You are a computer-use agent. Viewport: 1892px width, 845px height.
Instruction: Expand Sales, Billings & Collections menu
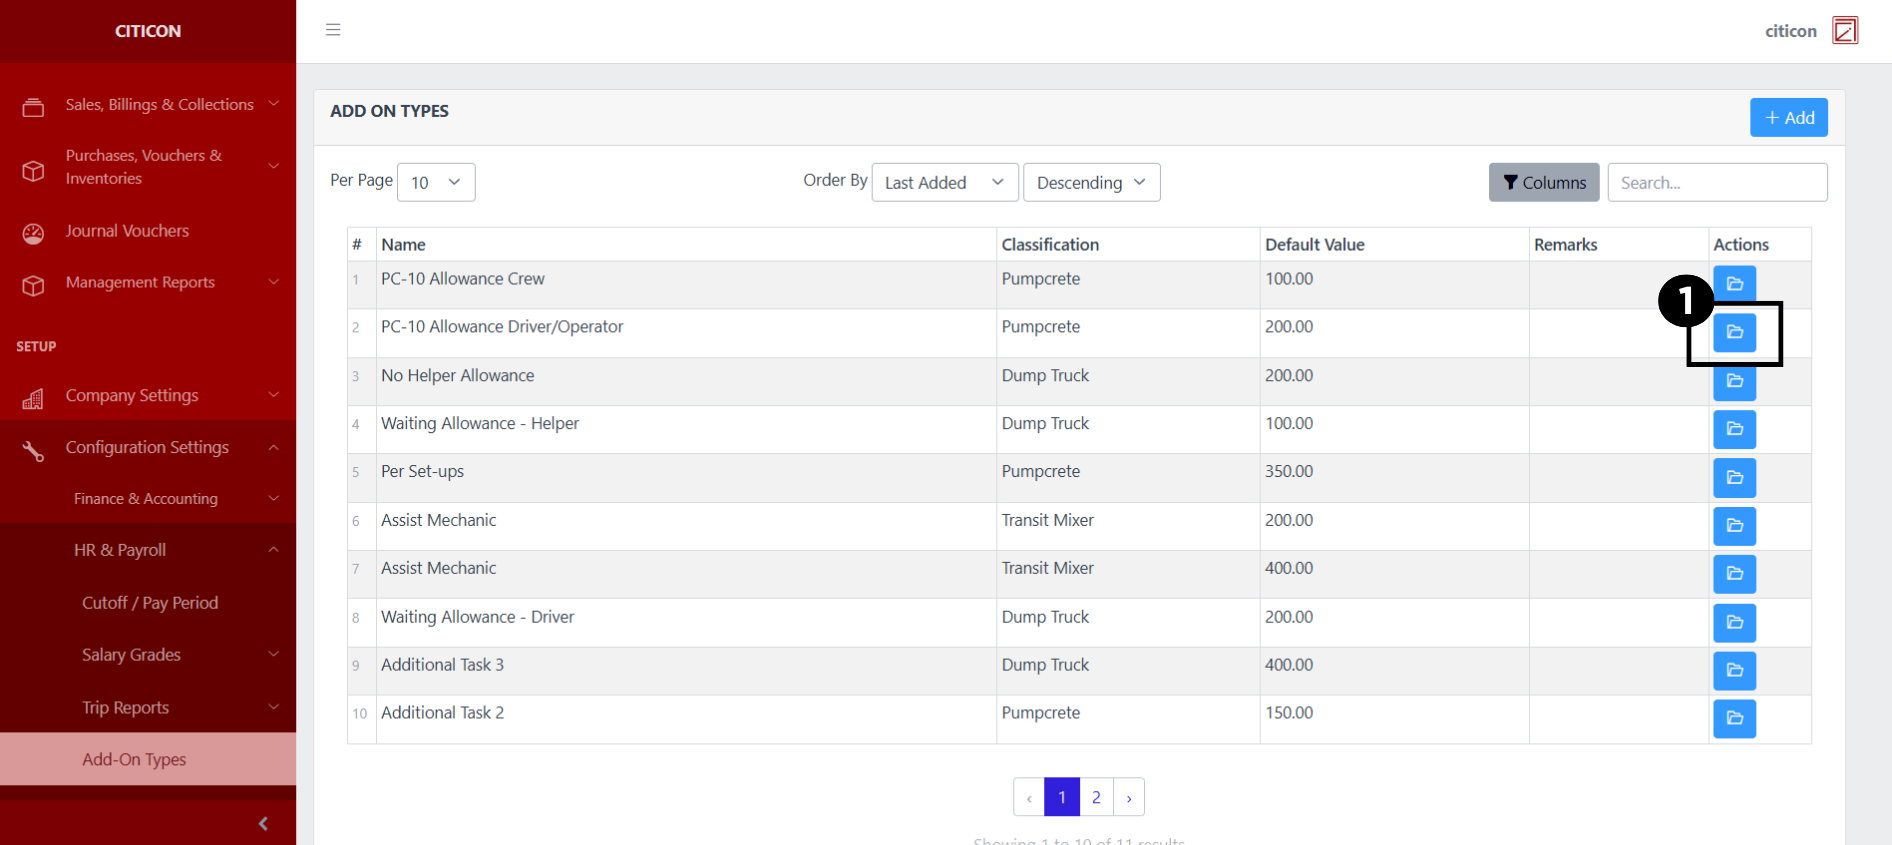(x=148, y=105)
